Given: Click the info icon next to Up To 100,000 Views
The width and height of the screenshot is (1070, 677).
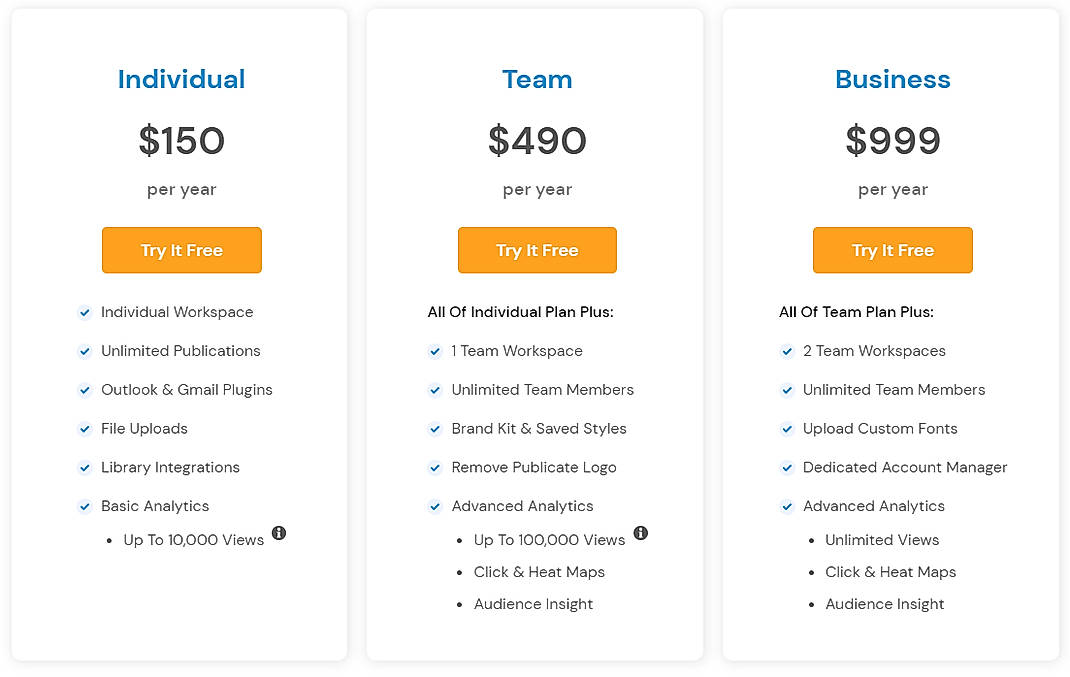Looking at the screenshot, I should click(641, 534).
